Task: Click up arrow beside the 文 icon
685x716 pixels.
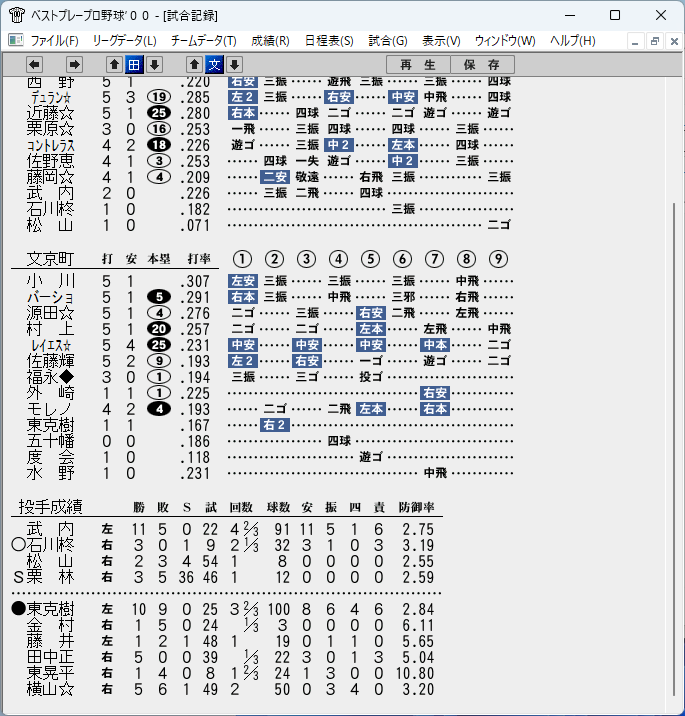Action: tap(195, 65)
